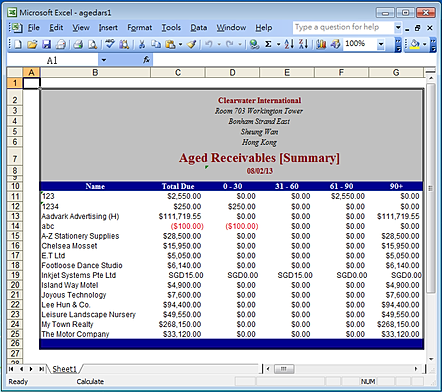Image resolution: width=442 pixels, height=392 pixels.
Task: Launch the Chart Wizard
Action: [x=321, y=44]
